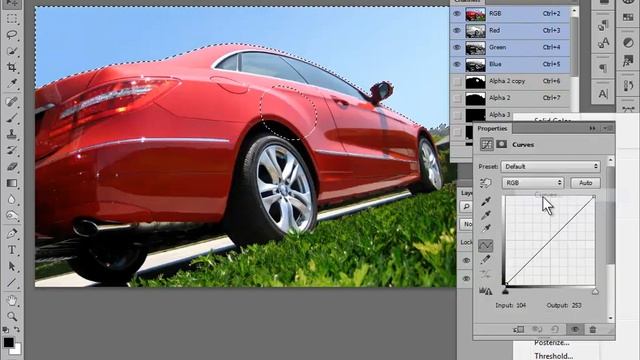Choose Threshold... from the adjustment menu

pos(553,356)
